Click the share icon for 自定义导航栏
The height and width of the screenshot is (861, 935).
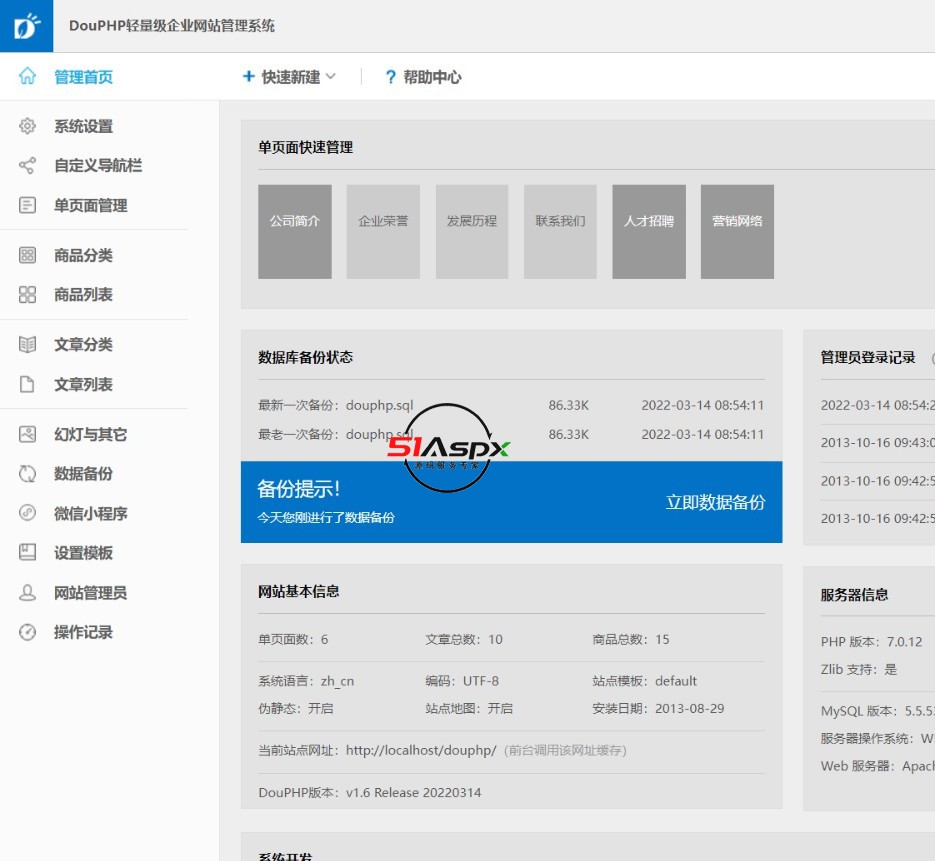28,166
